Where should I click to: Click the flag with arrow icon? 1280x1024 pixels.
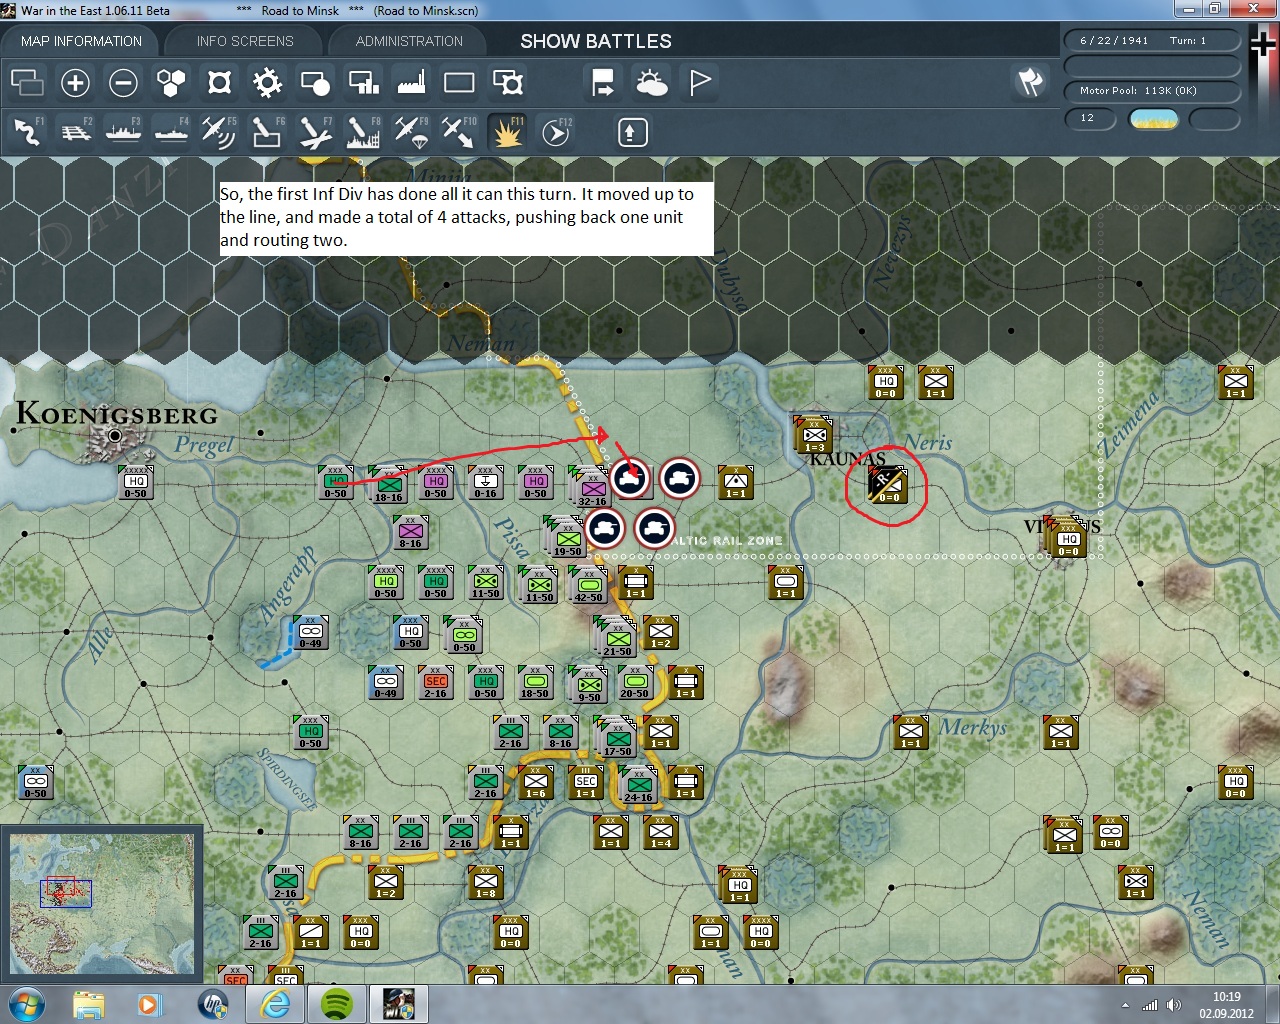point(603,83)
